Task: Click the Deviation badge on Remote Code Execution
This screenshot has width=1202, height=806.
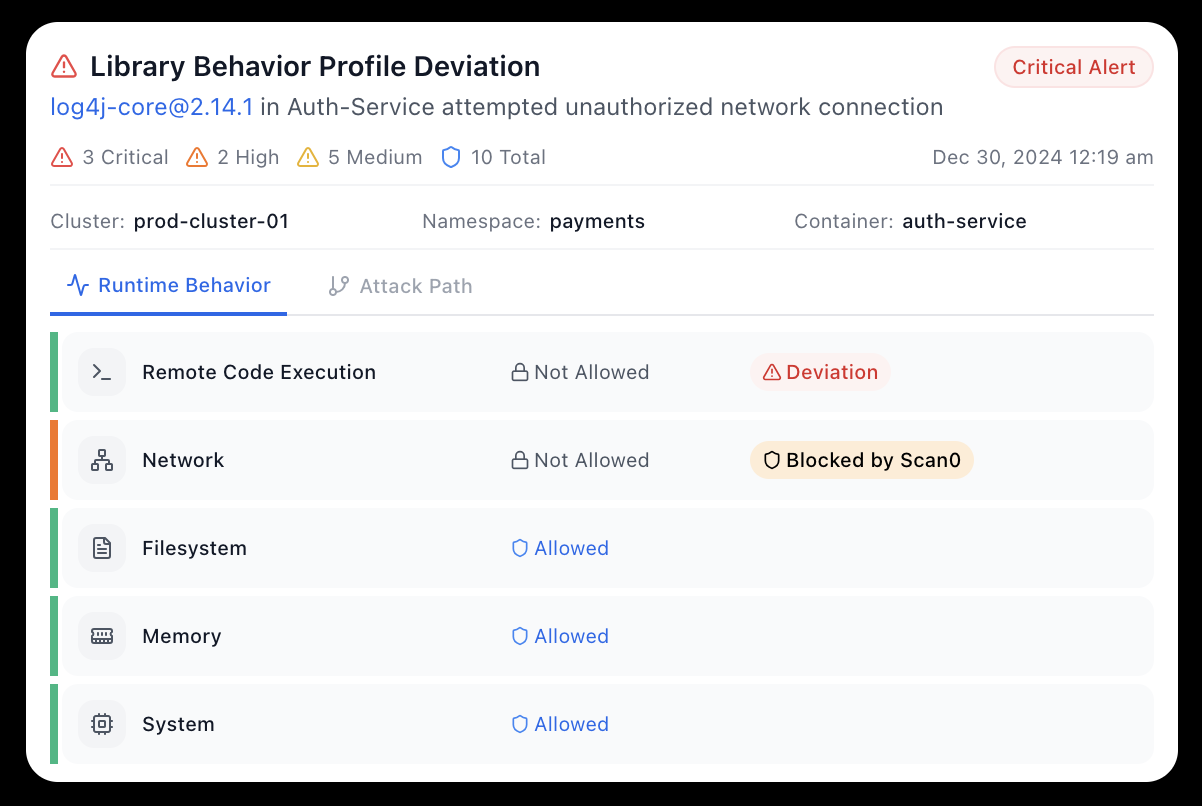Action: pos(820,371)
